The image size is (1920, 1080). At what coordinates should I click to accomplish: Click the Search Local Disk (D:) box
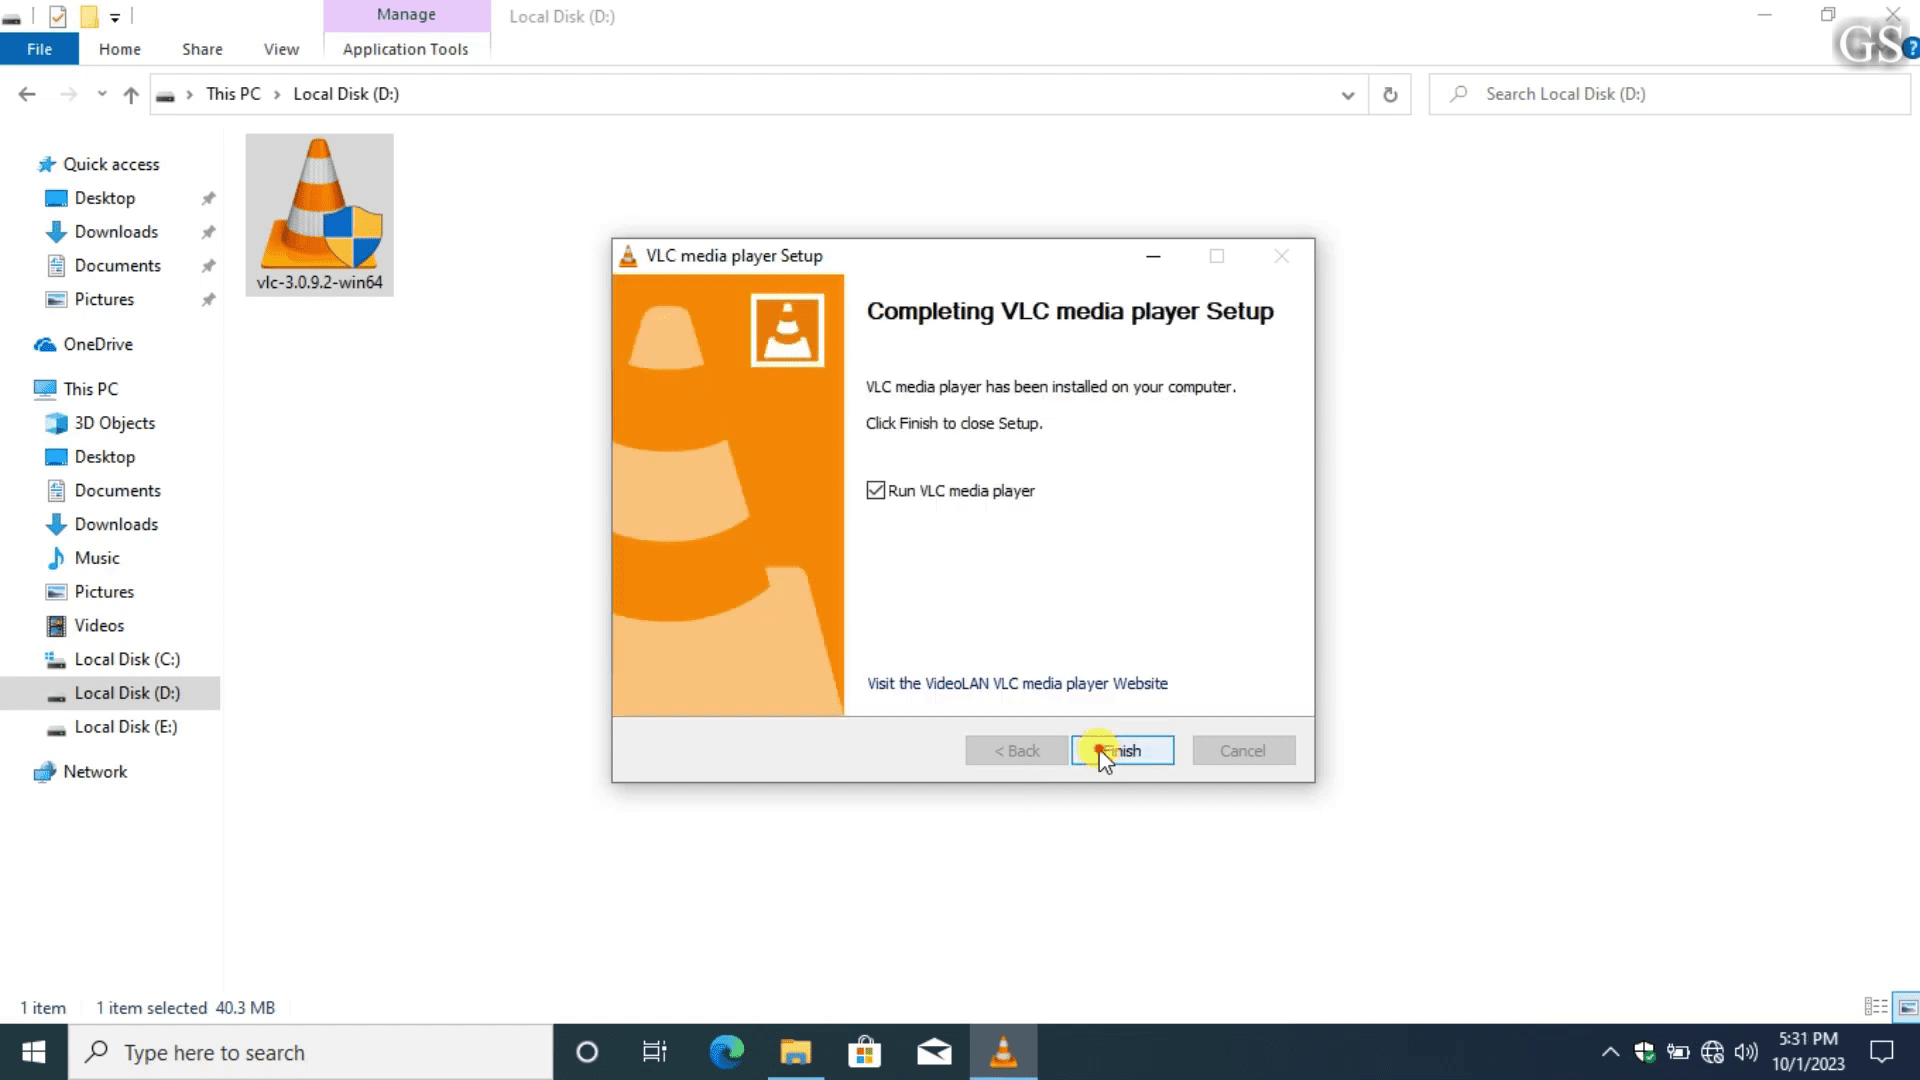click(1670, 94)
